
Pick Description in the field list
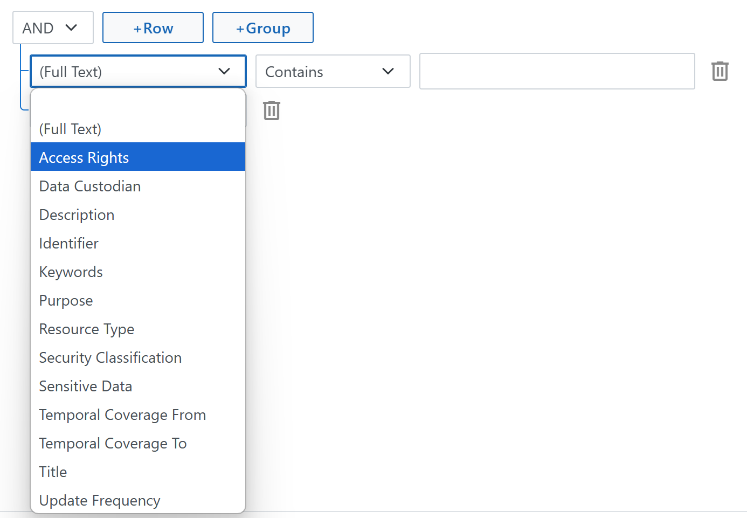pos(138,214)
